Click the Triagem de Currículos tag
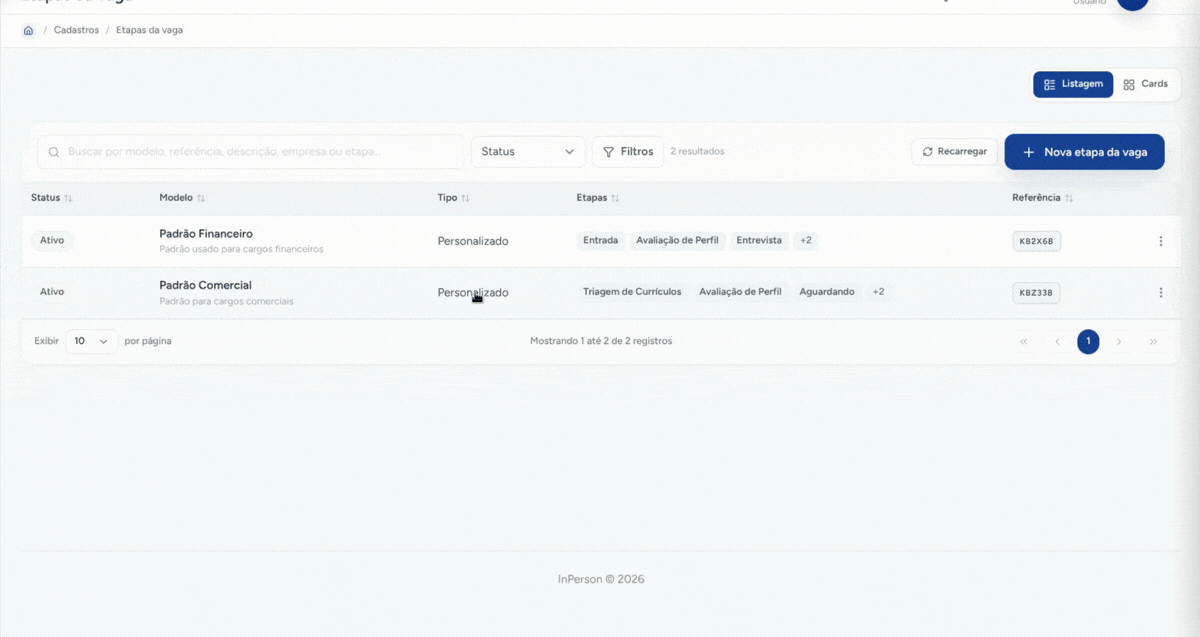This screenshot has width=1200, height=637. (632, 292)
